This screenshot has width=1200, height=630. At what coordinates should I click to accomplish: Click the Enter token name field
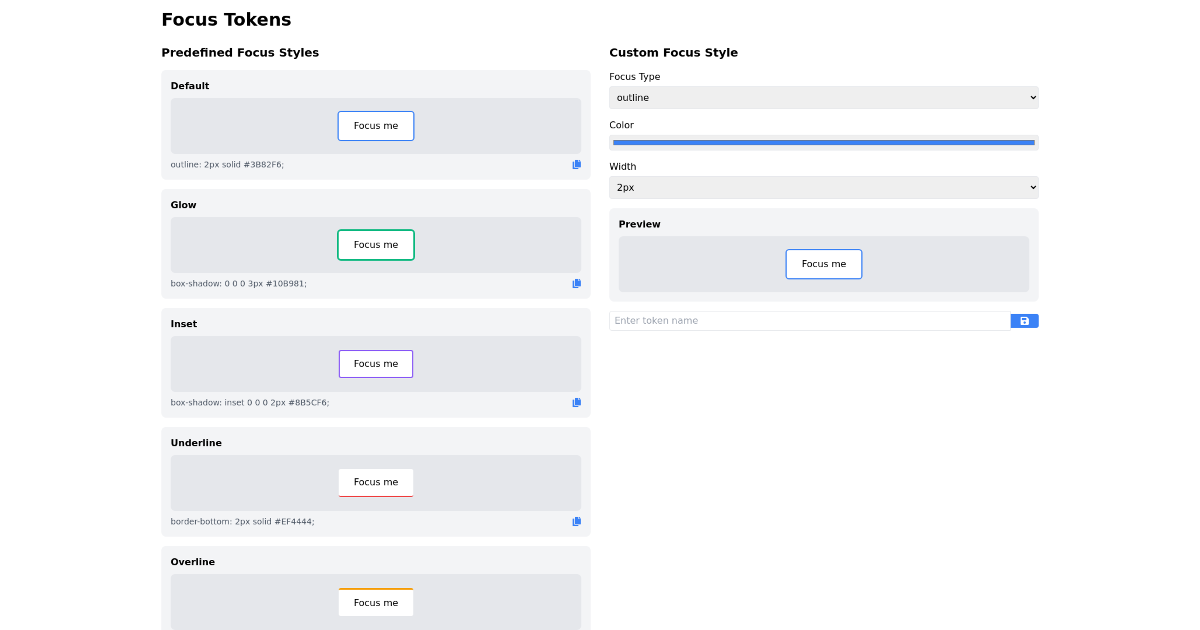pos(808,320)
